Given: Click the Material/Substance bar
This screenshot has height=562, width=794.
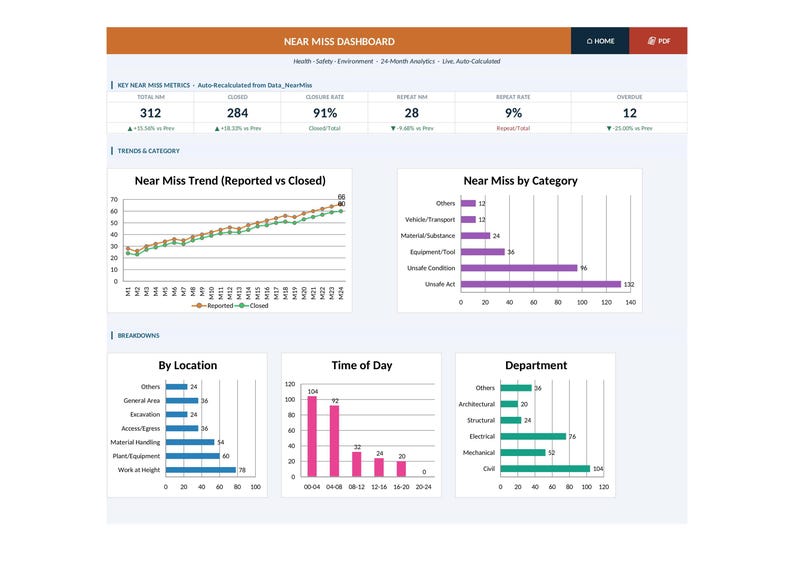Looking at the screenshot, I should [475, 235].
